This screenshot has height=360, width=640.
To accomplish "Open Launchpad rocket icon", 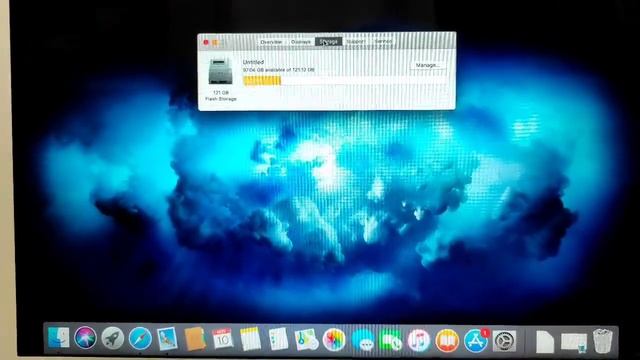I will (113, 338).
